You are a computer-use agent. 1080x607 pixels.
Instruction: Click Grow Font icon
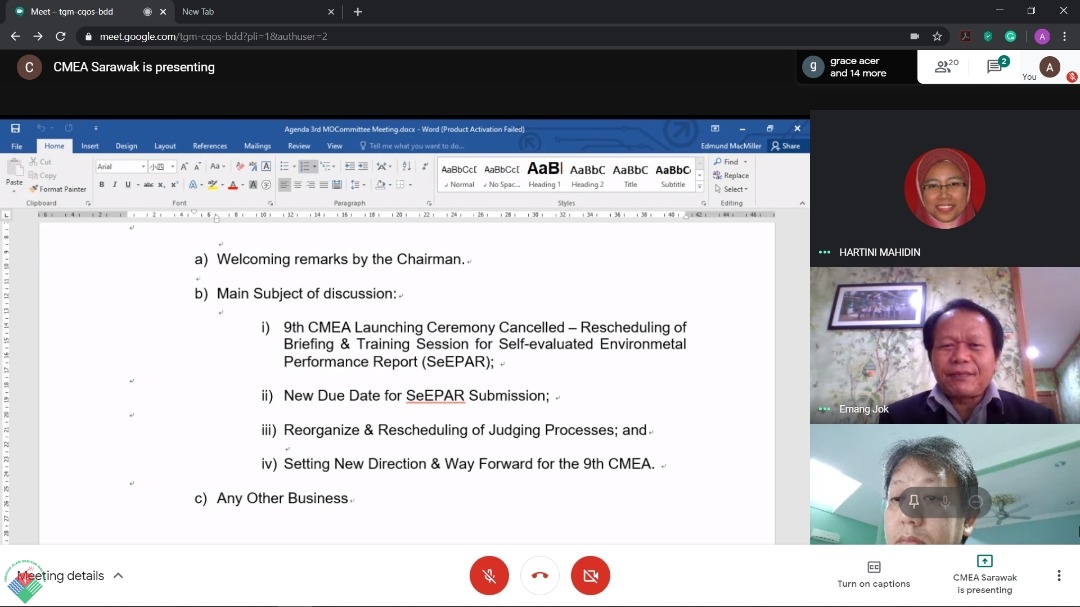(x=184, y=167)
